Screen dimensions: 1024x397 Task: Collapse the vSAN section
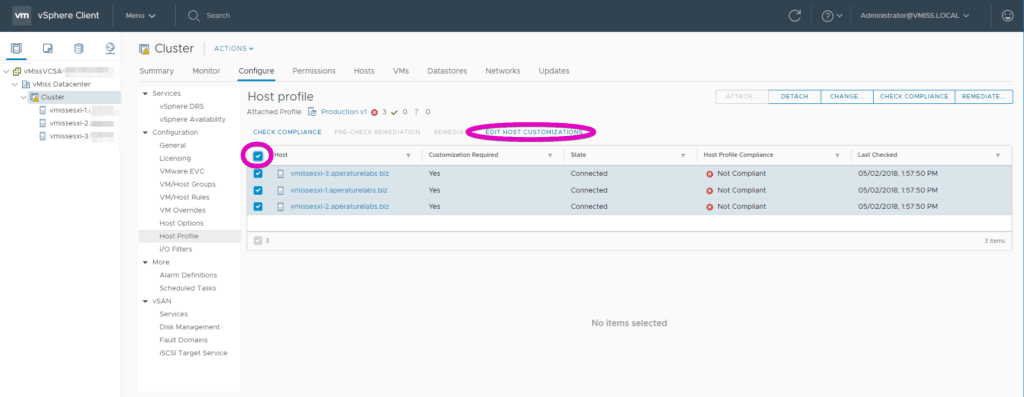[146, 301]
